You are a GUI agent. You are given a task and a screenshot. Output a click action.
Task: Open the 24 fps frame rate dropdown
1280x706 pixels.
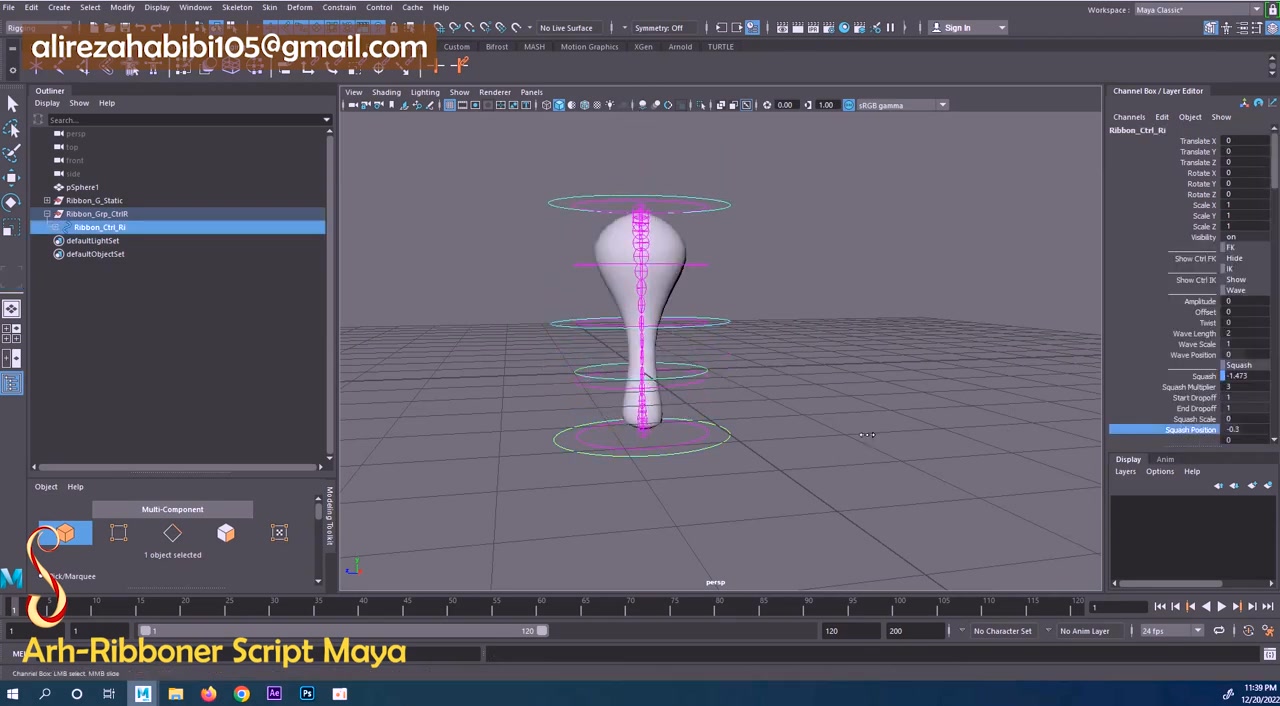coord(1173,631)
